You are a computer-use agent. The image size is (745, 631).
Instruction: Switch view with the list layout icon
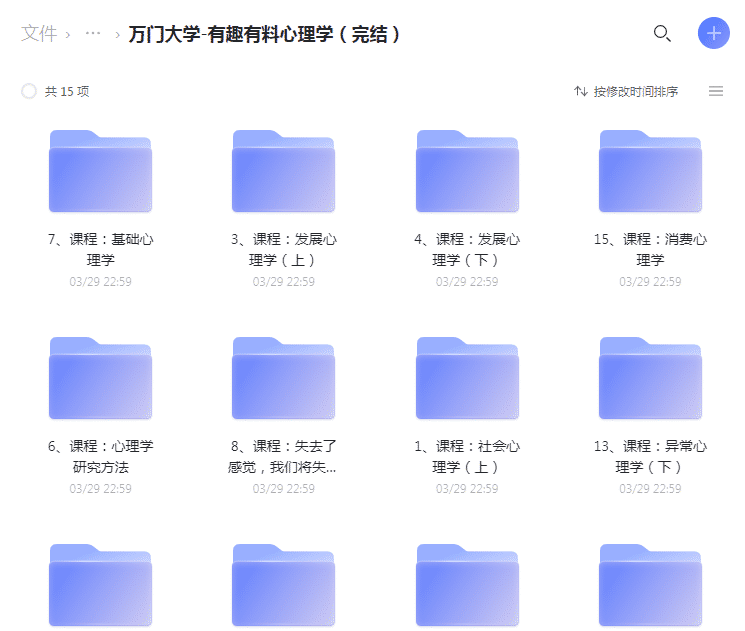coord(716,91)
